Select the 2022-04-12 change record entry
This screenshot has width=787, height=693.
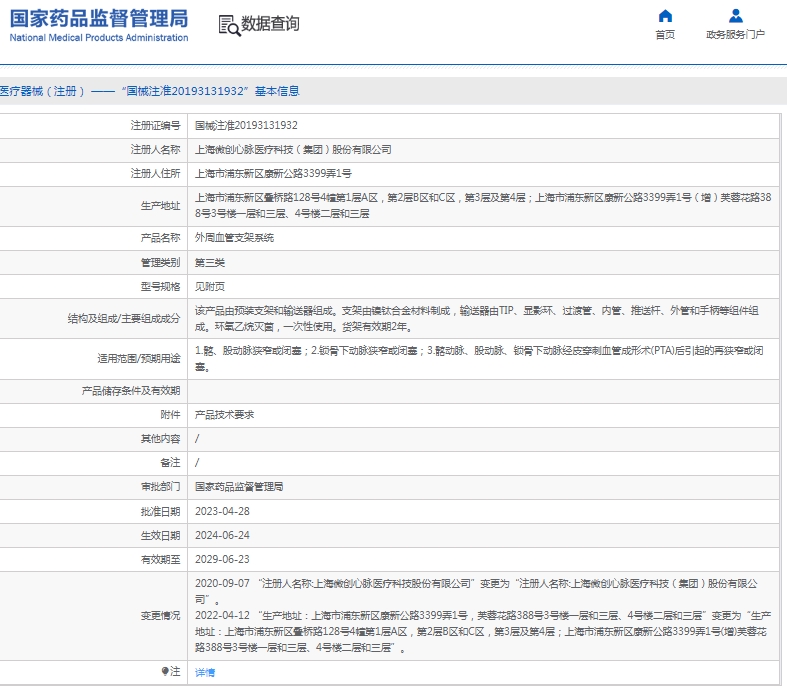[483, 631]
